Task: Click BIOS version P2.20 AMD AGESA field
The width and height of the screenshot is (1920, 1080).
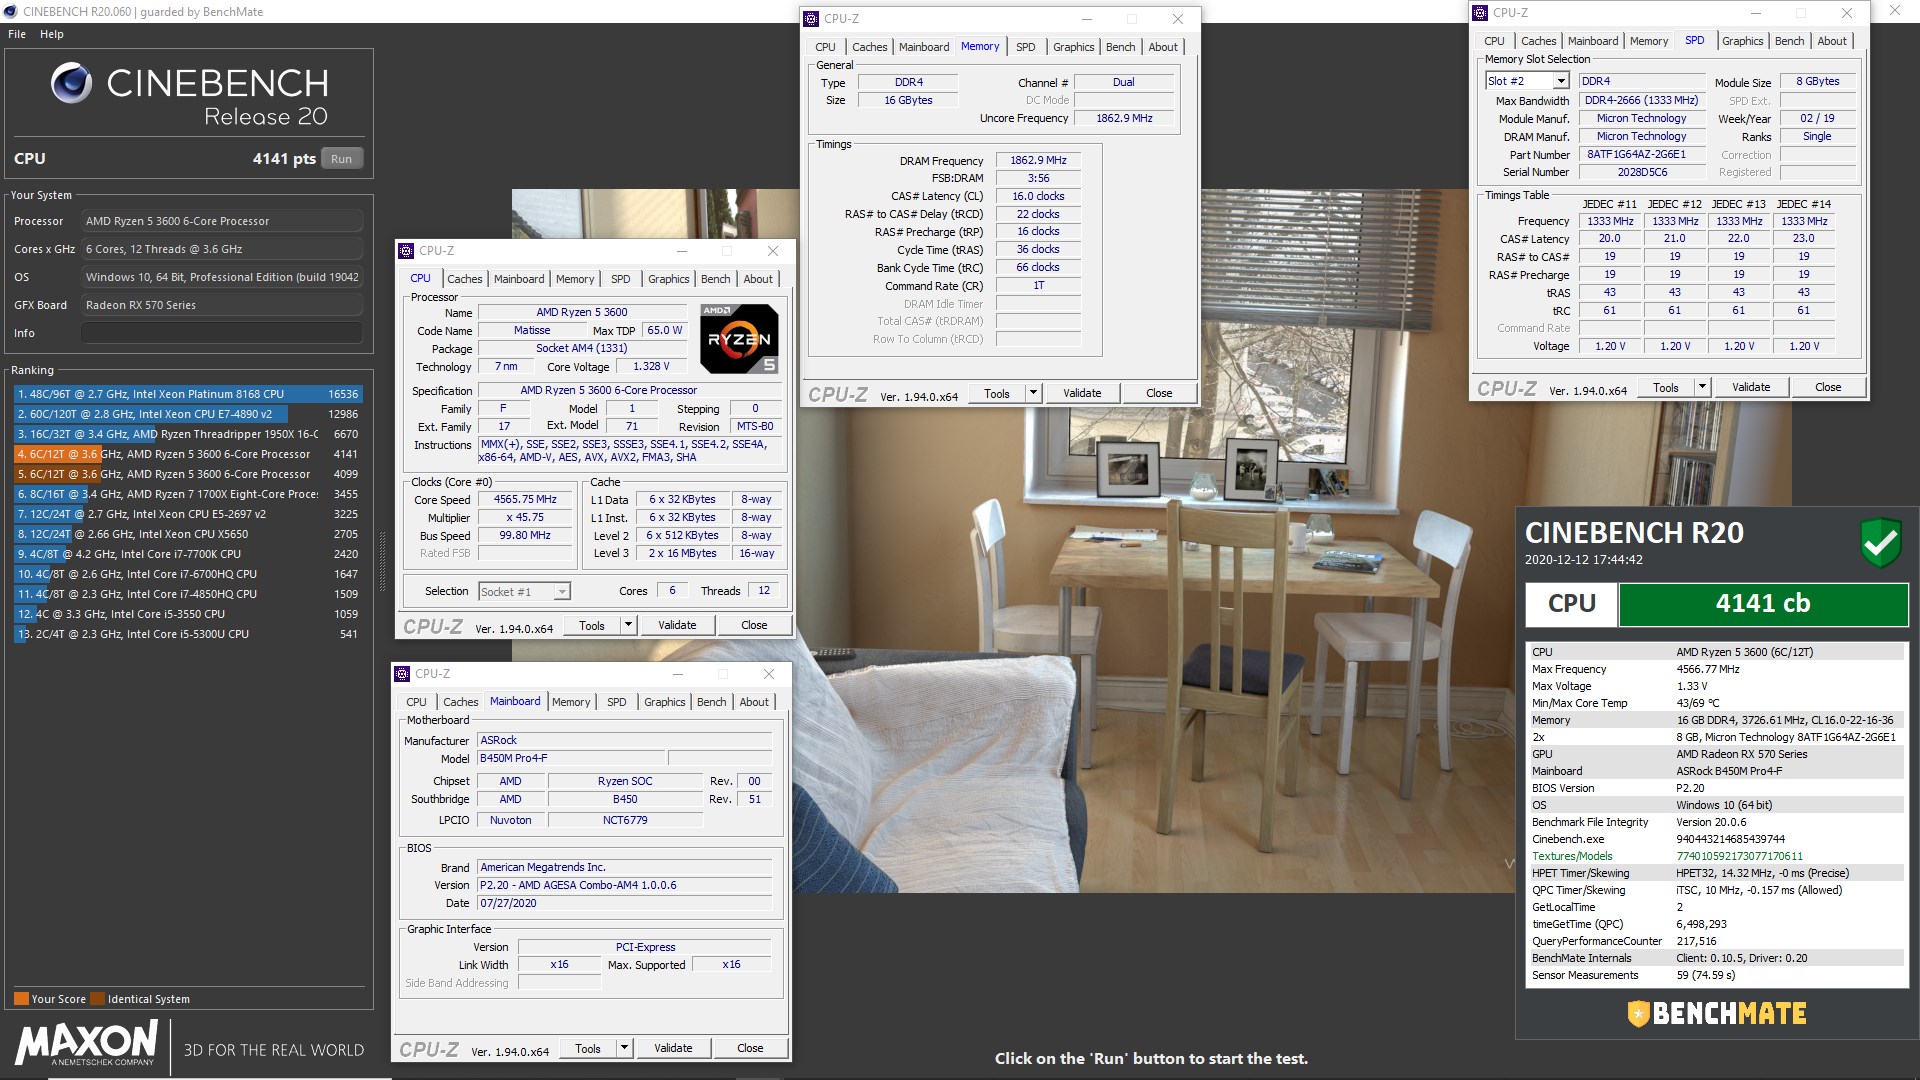Action: [624, 885]
